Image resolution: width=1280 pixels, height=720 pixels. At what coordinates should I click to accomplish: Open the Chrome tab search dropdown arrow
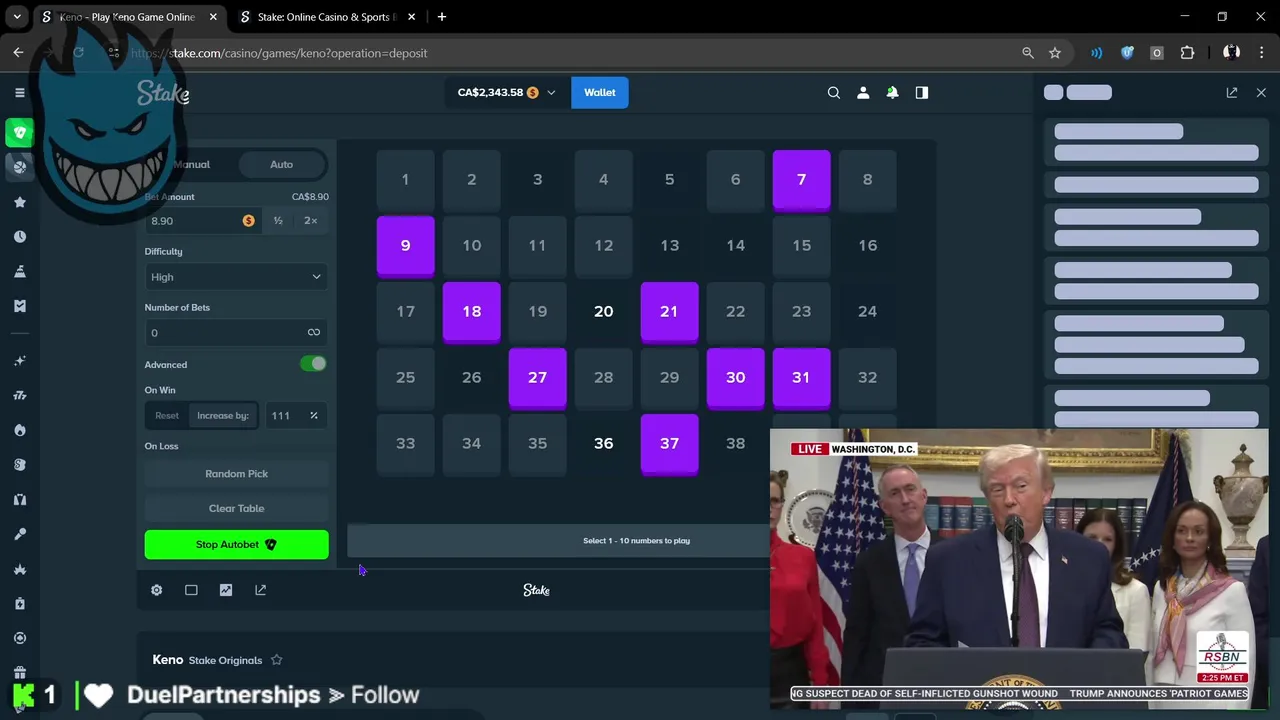coord(17,17)
